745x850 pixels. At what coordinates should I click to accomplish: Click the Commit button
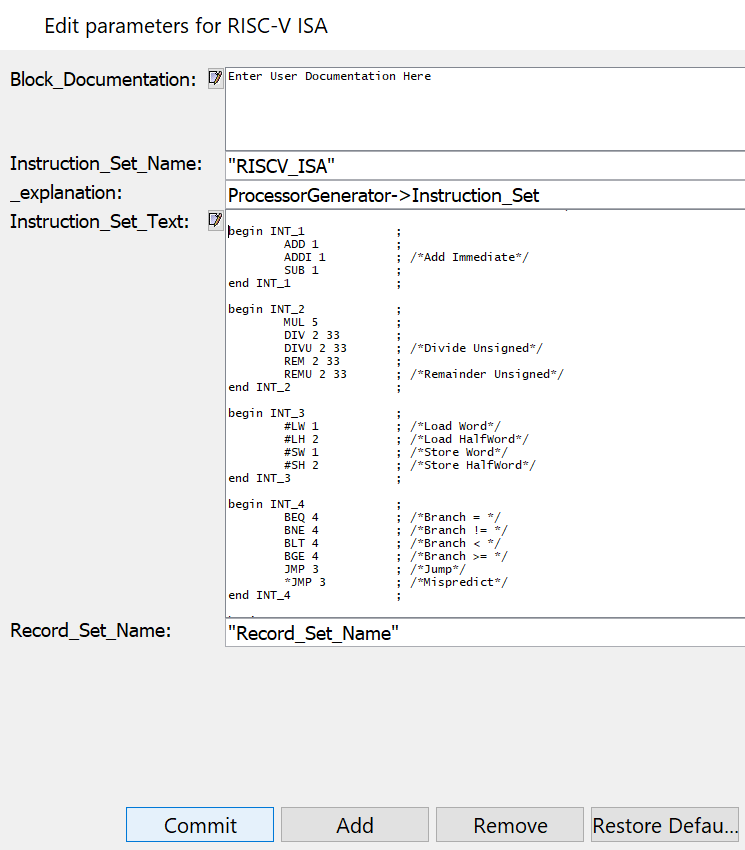coord(200,825)
